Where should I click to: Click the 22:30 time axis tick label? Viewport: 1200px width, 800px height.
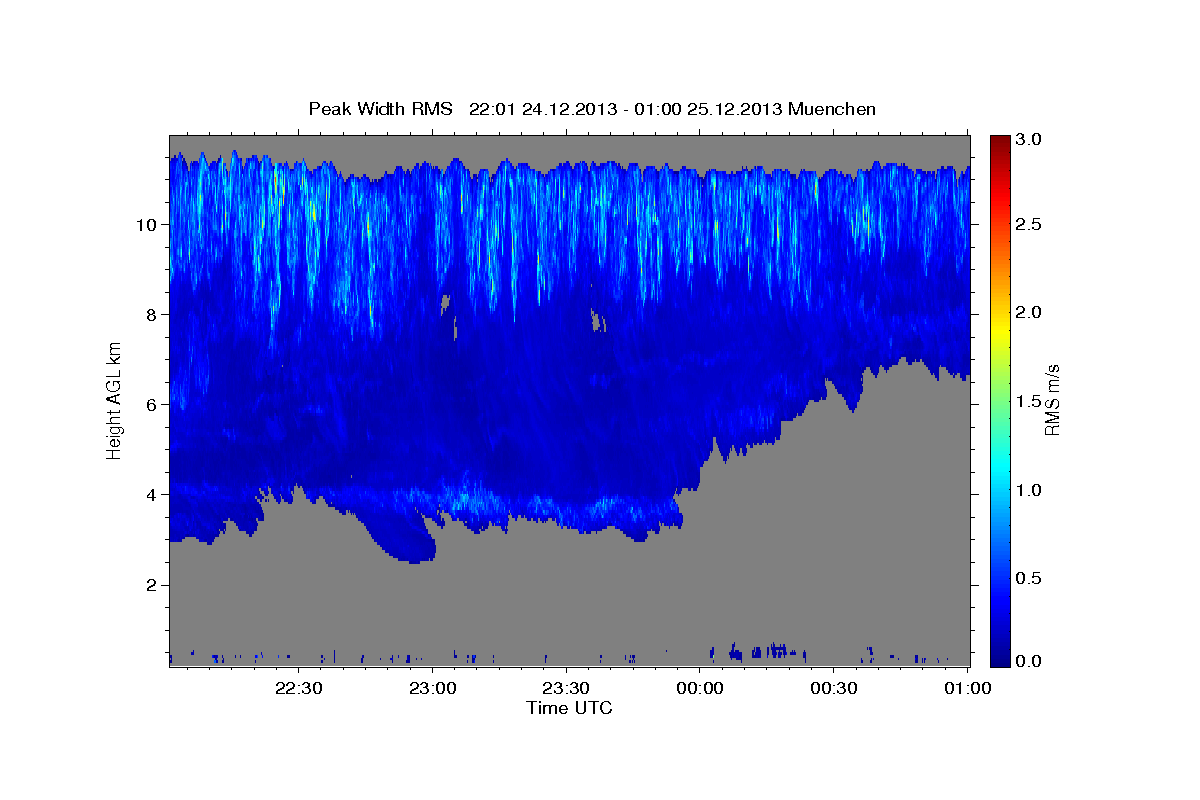coord(299,688)
